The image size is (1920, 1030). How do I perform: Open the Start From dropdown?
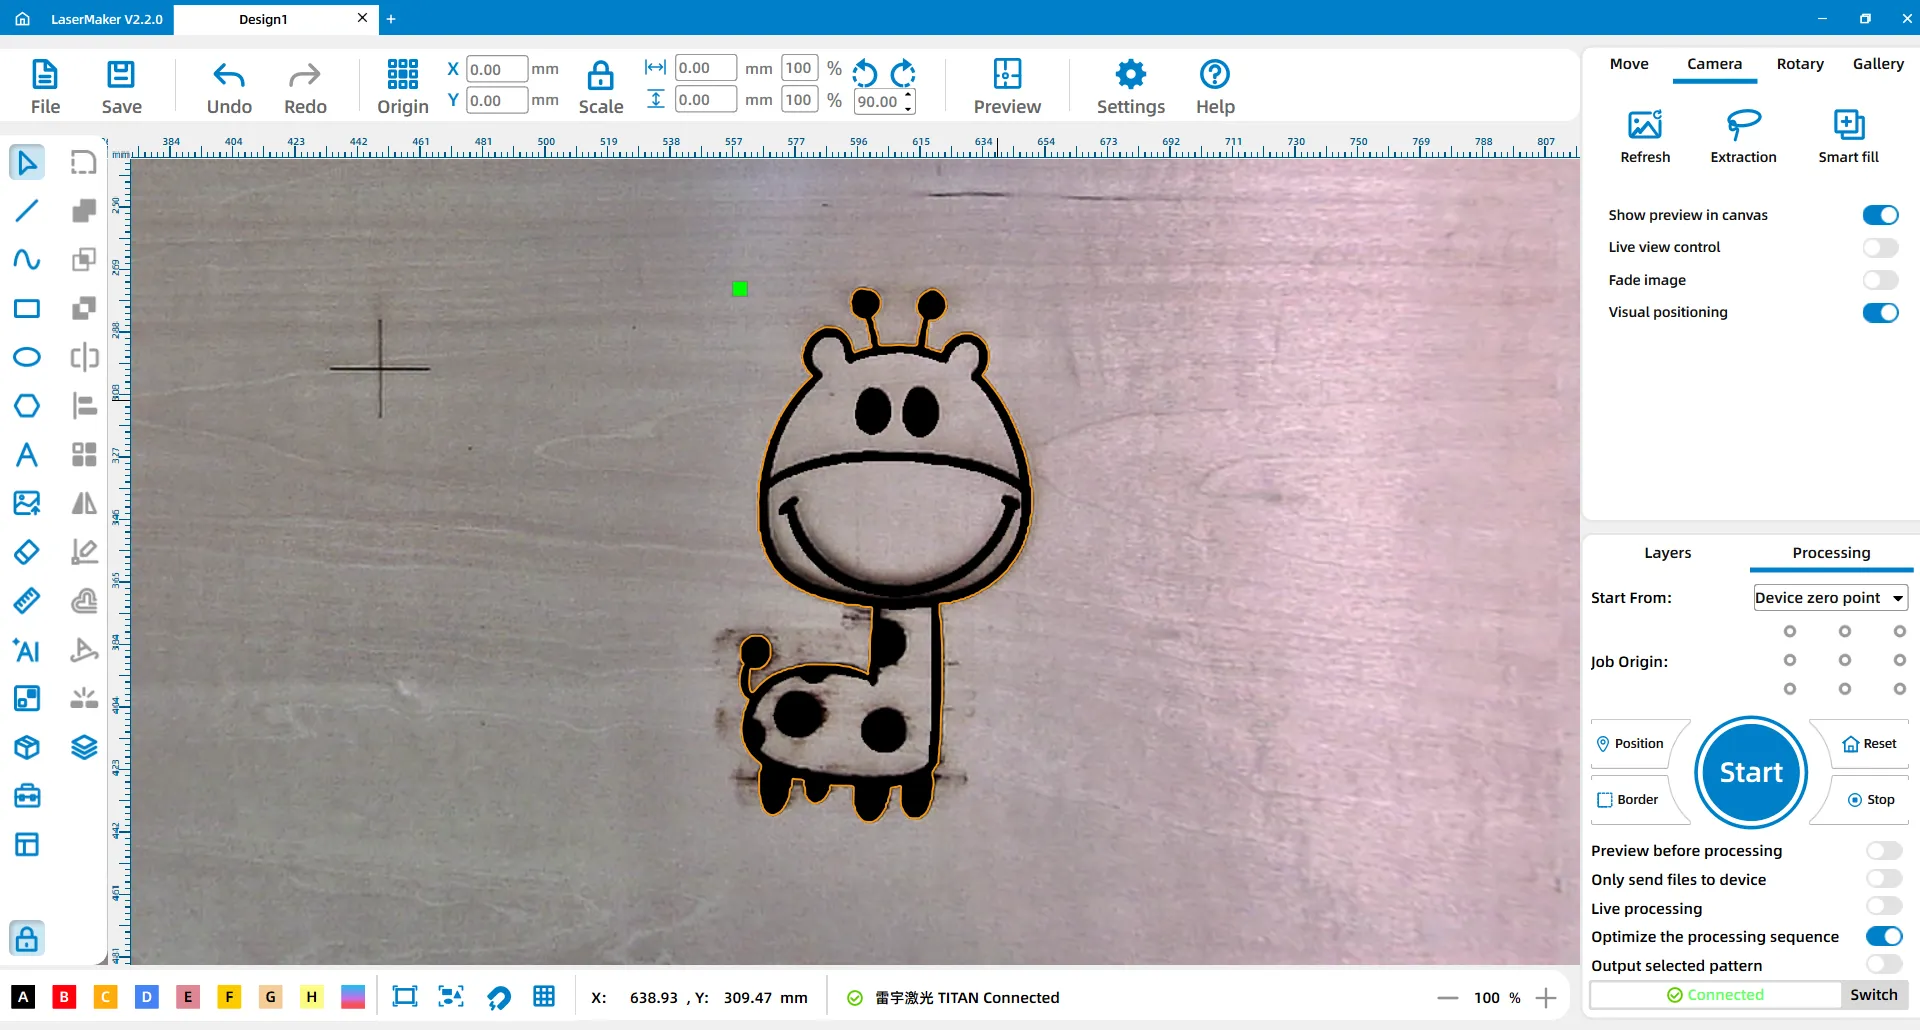(1830, 598)
